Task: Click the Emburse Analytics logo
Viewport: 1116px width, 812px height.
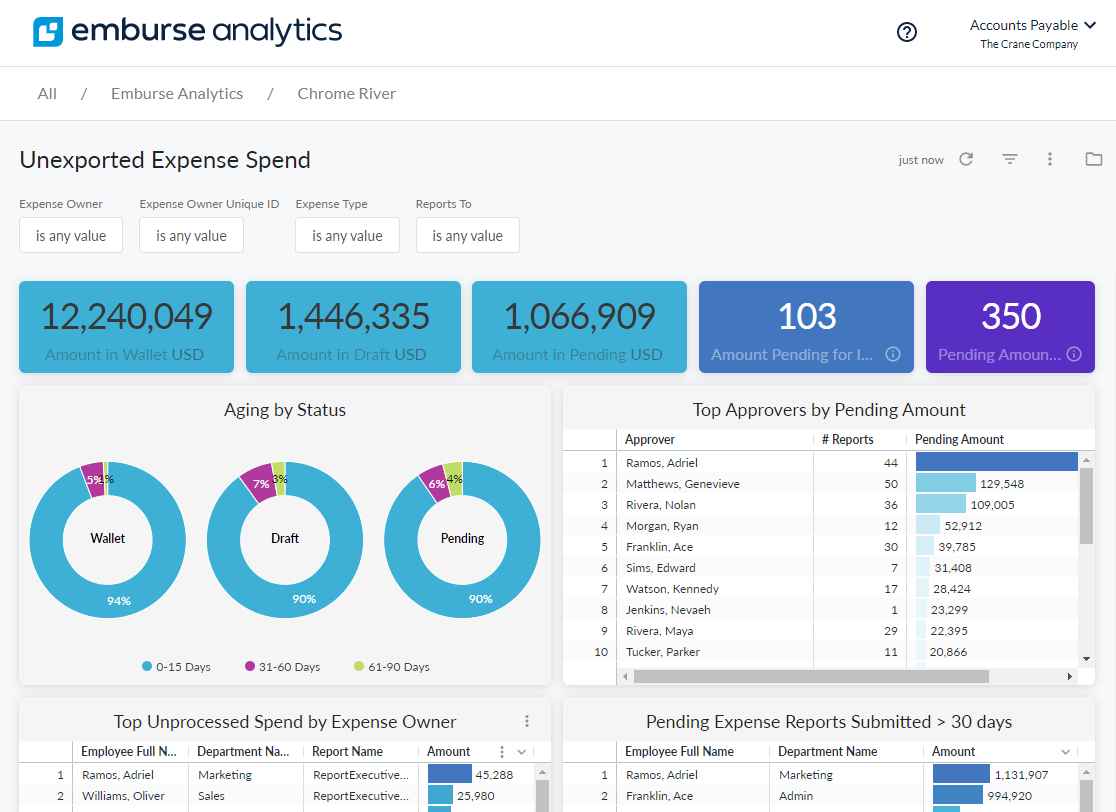Action: [x=188, y=32]
